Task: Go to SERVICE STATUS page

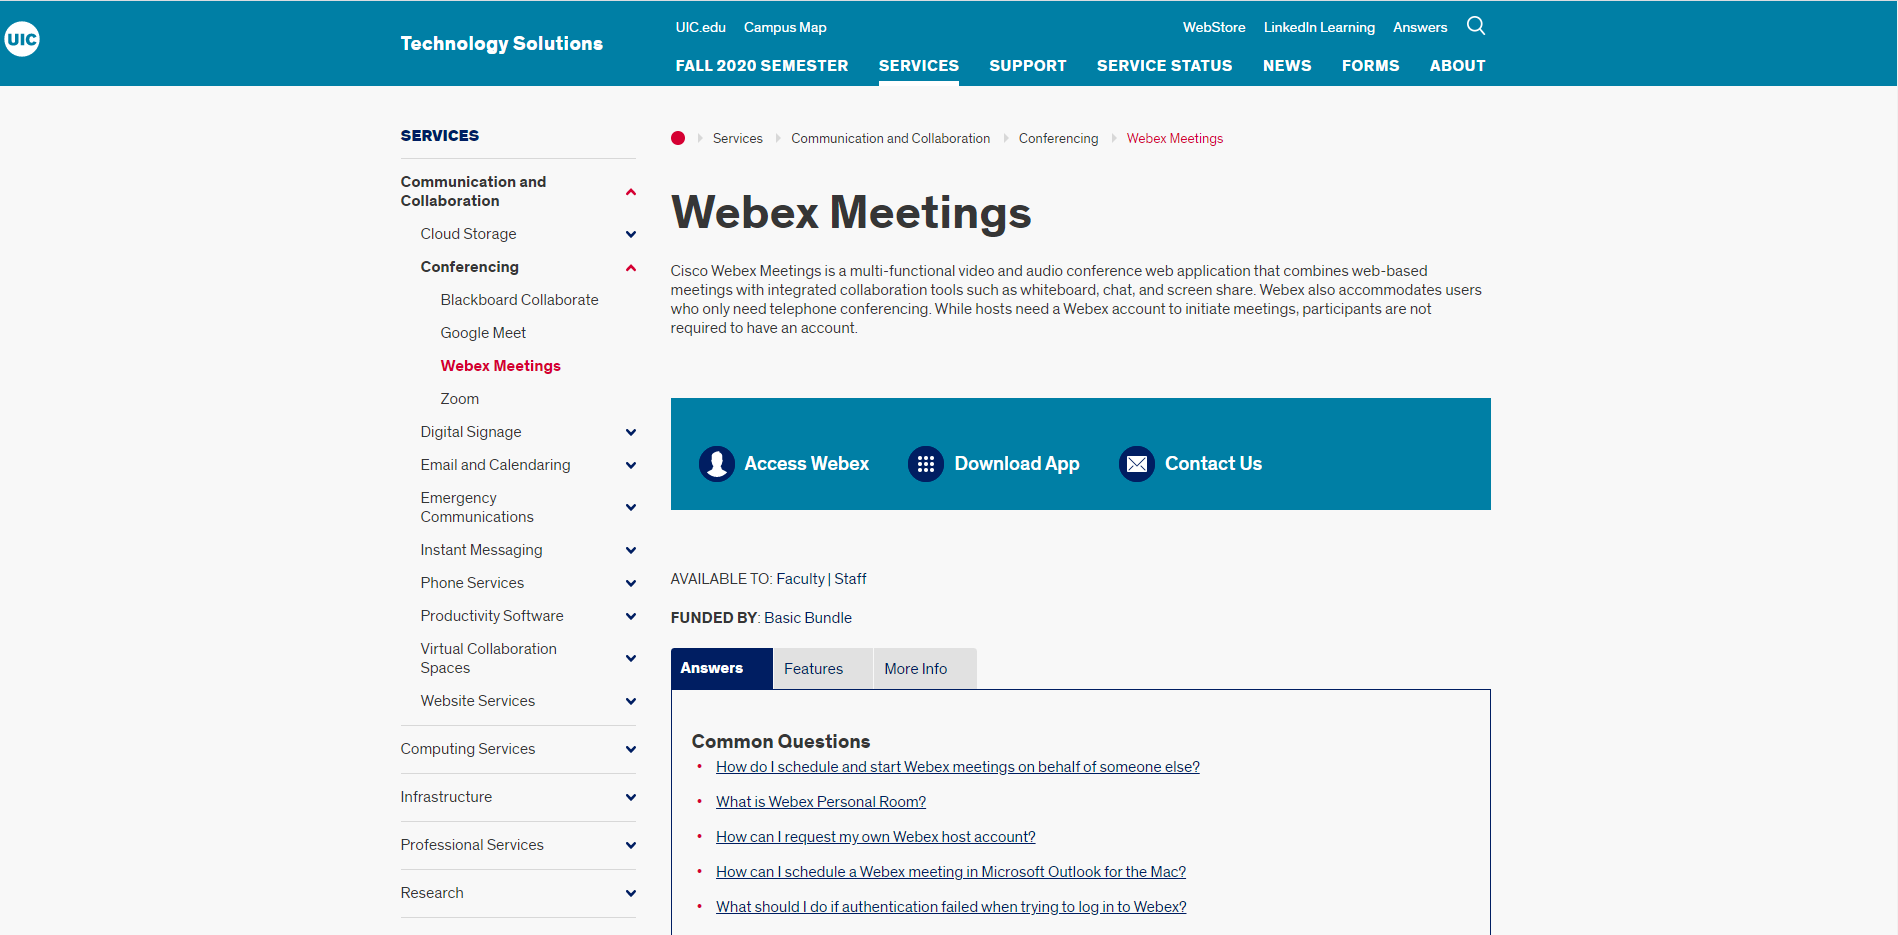Action: [x=1165, y=66]
